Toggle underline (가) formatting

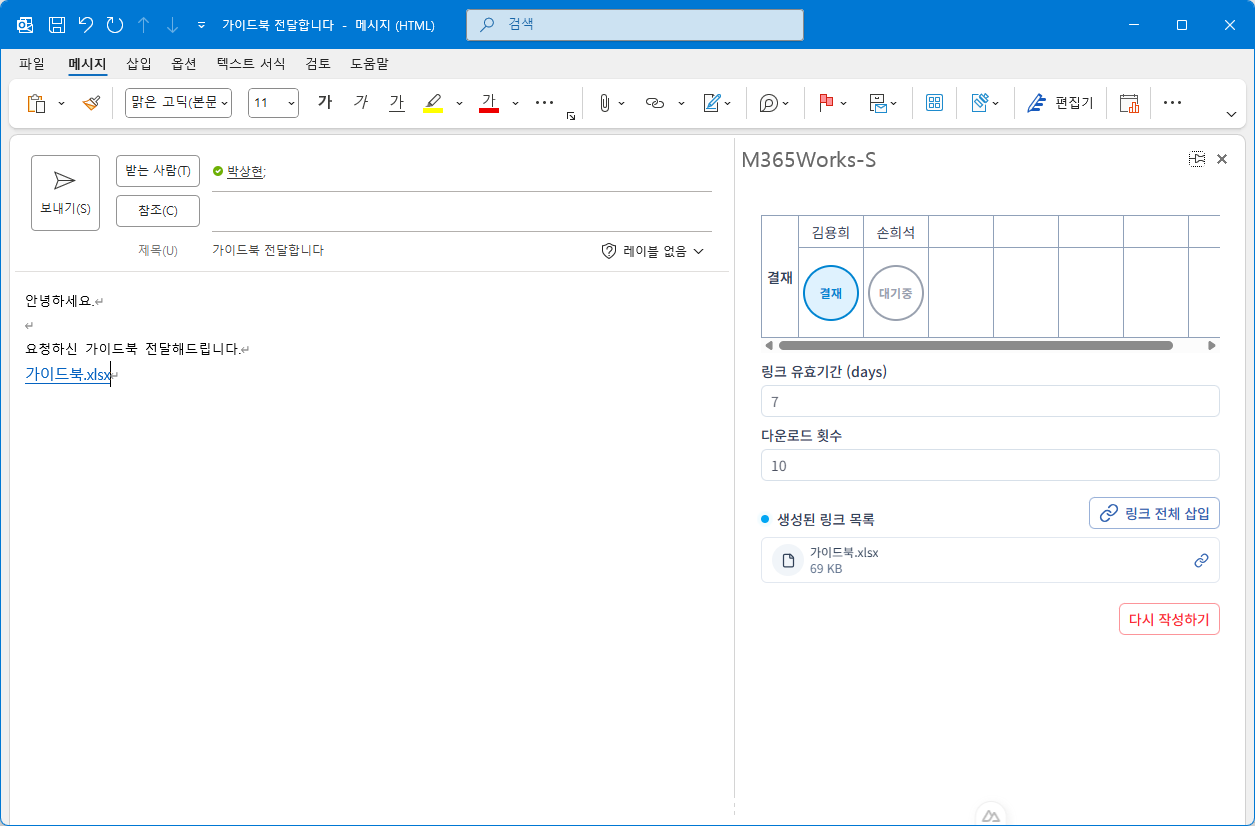point(397,103)
